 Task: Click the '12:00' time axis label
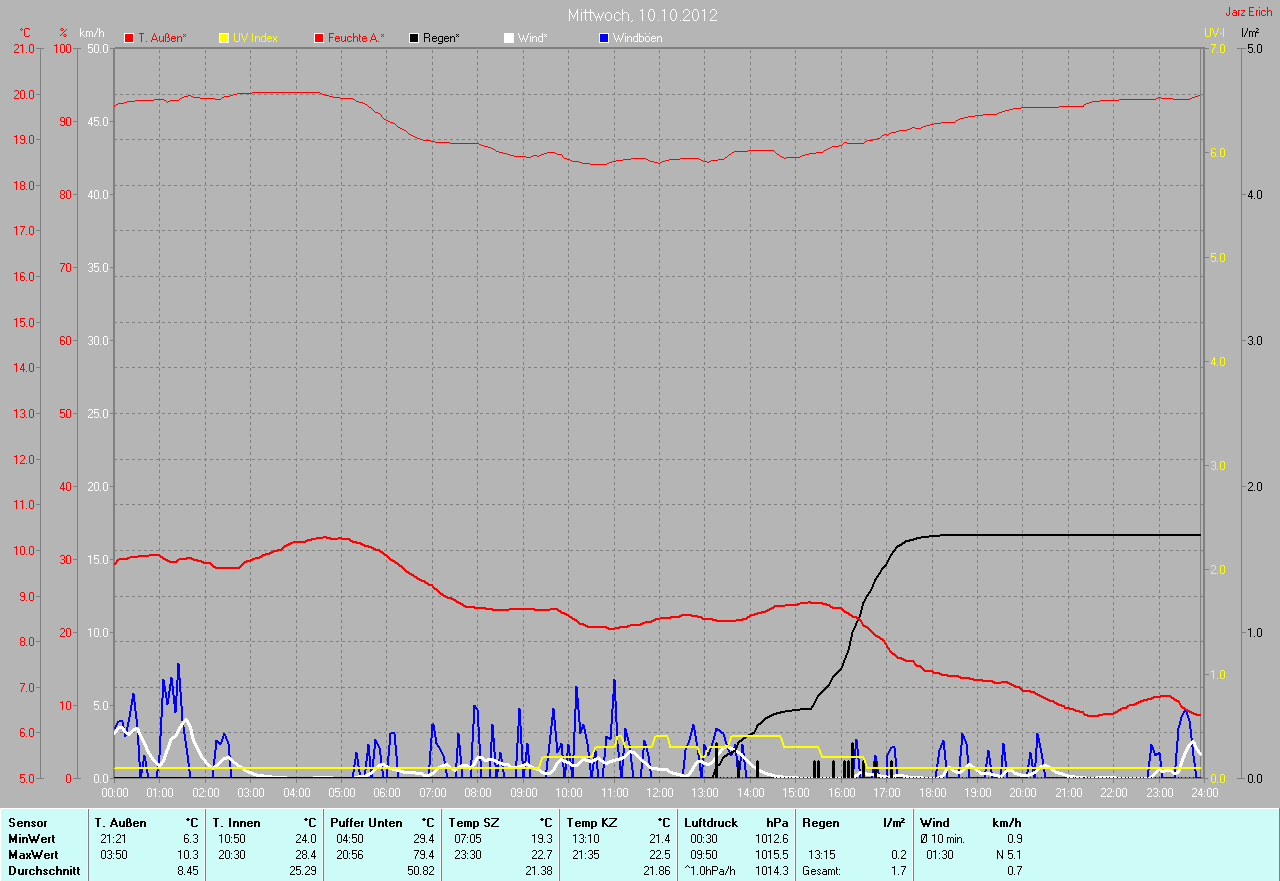pos(659,793)
